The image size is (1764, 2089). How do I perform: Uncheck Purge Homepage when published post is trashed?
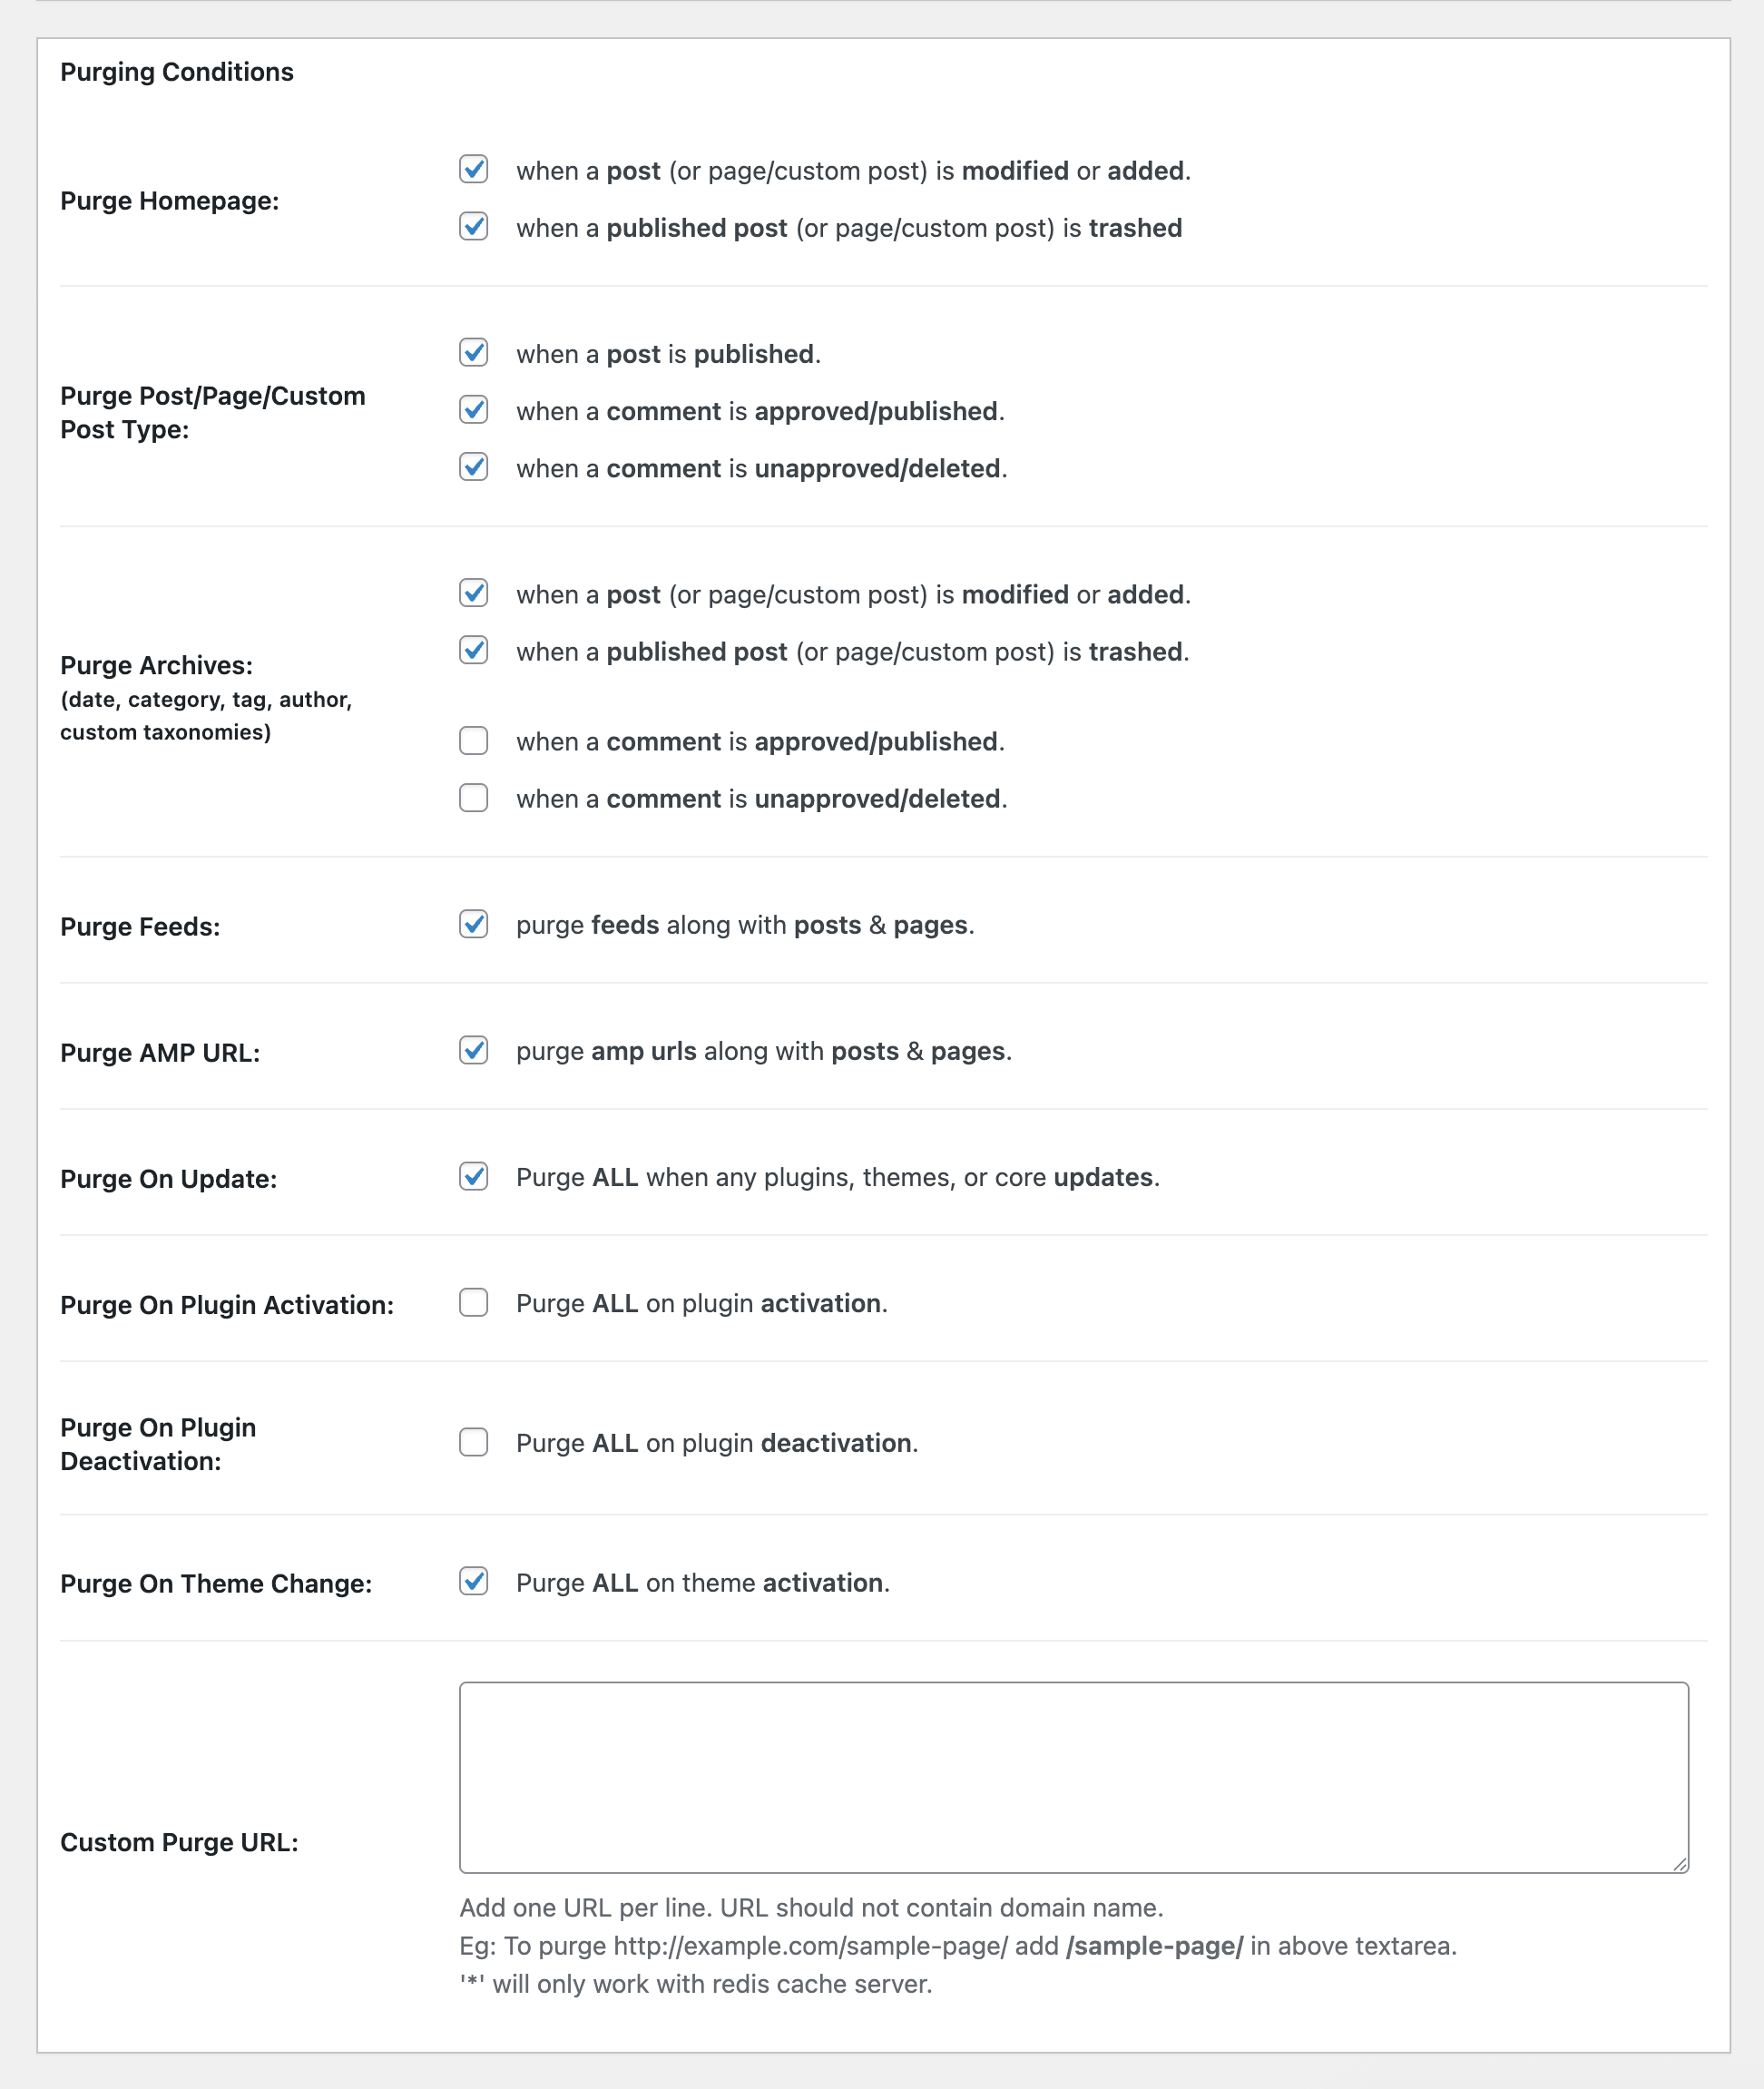click(473, 226)
